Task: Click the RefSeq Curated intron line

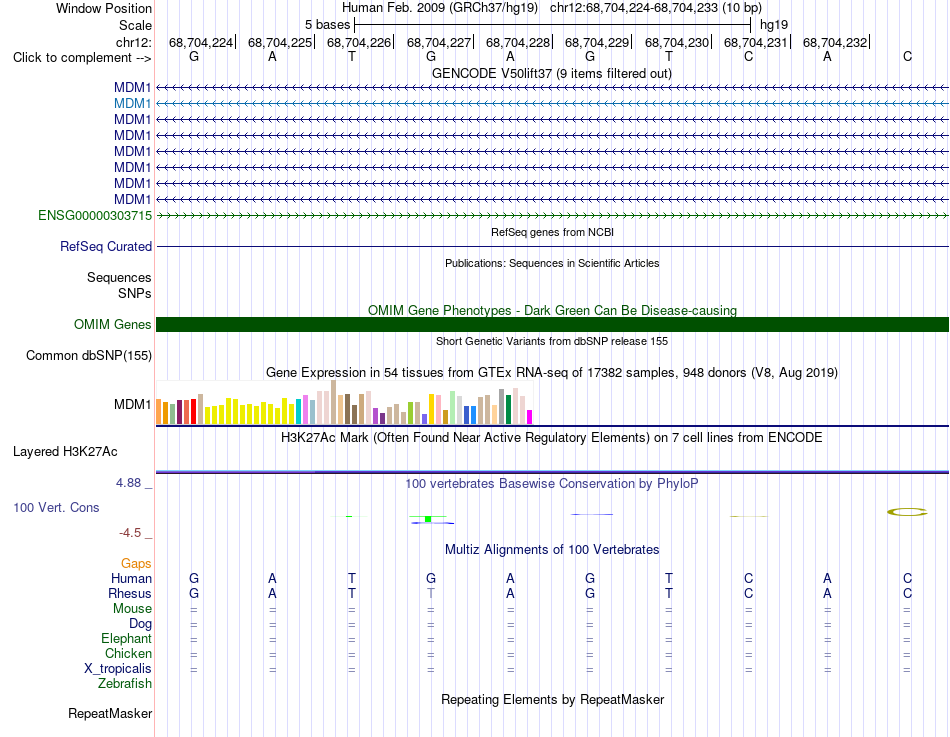Action: pyautogui.click(x=552, y=247)
